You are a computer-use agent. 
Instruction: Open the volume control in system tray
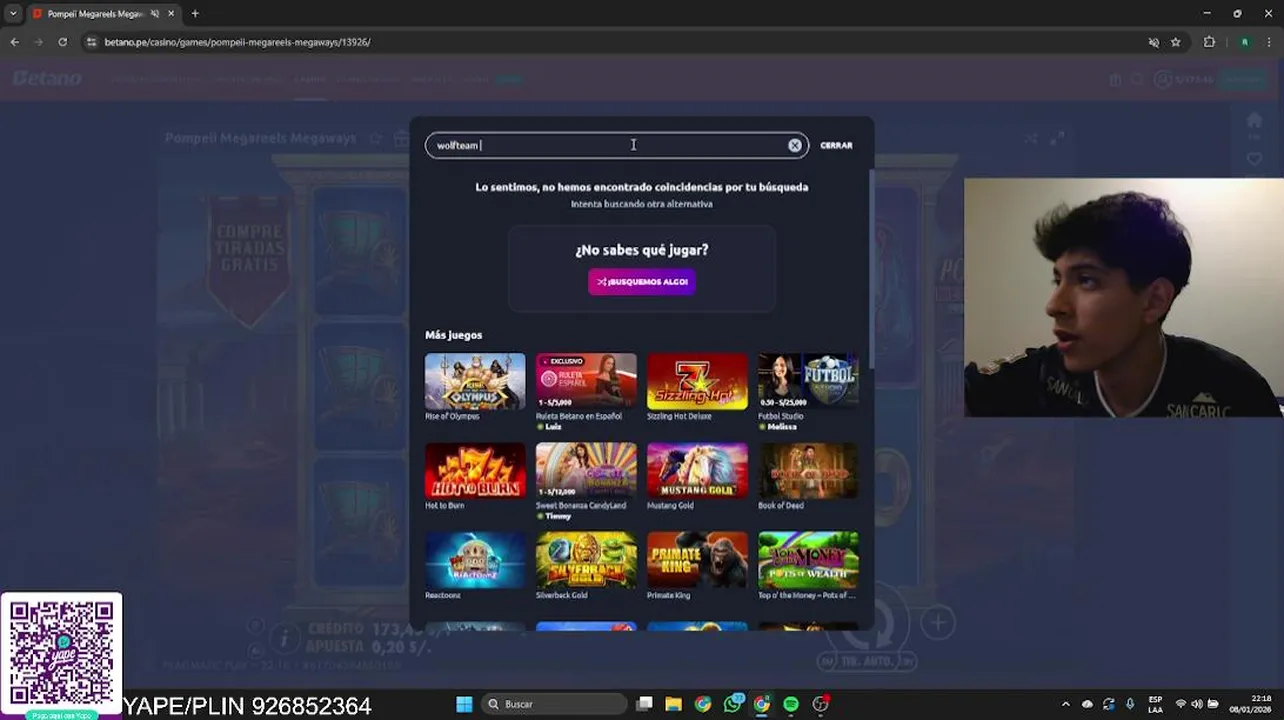(1197, 704)
